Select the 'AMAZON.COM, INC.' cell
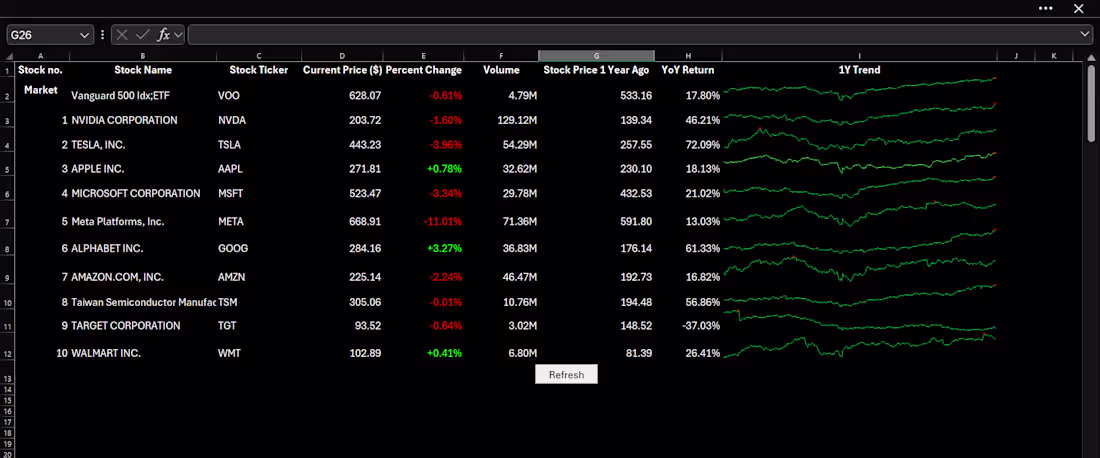The image size is (1100, 458). pos(117,277)
